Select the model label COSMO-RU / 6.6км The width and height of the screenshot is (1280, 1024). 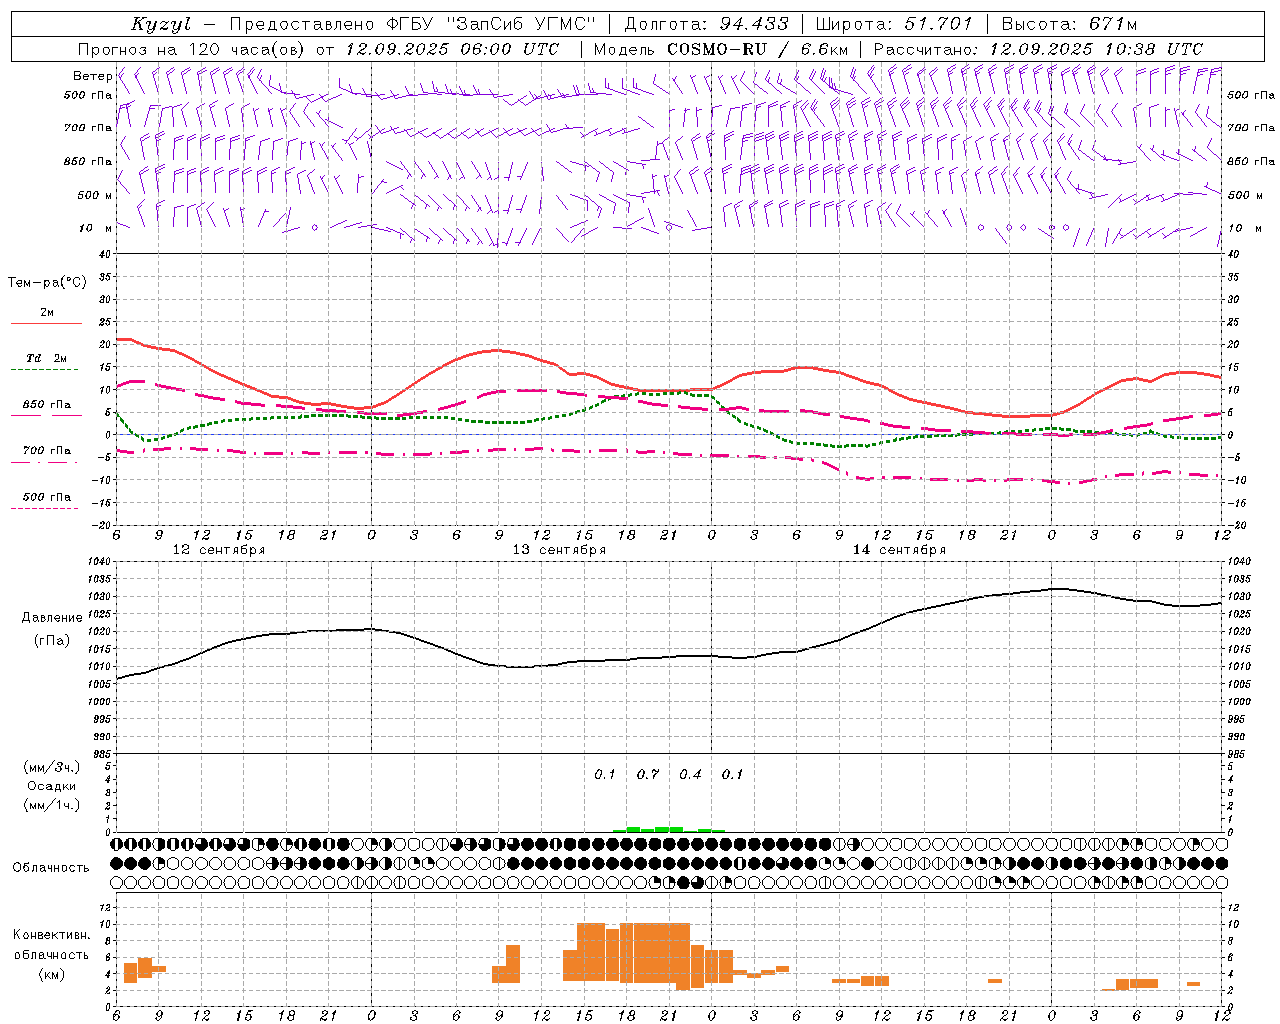pyautogui.click(x=757, y=49)
